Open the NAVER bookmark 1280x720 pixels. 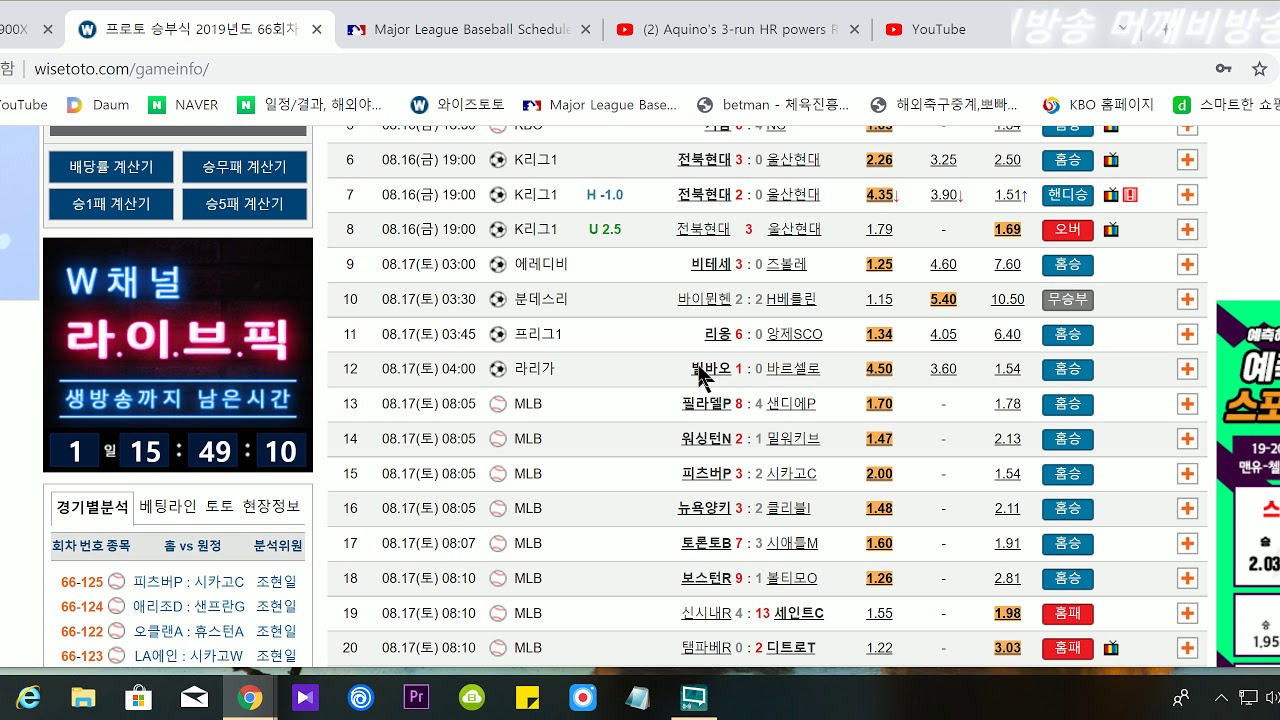(183, 105)
